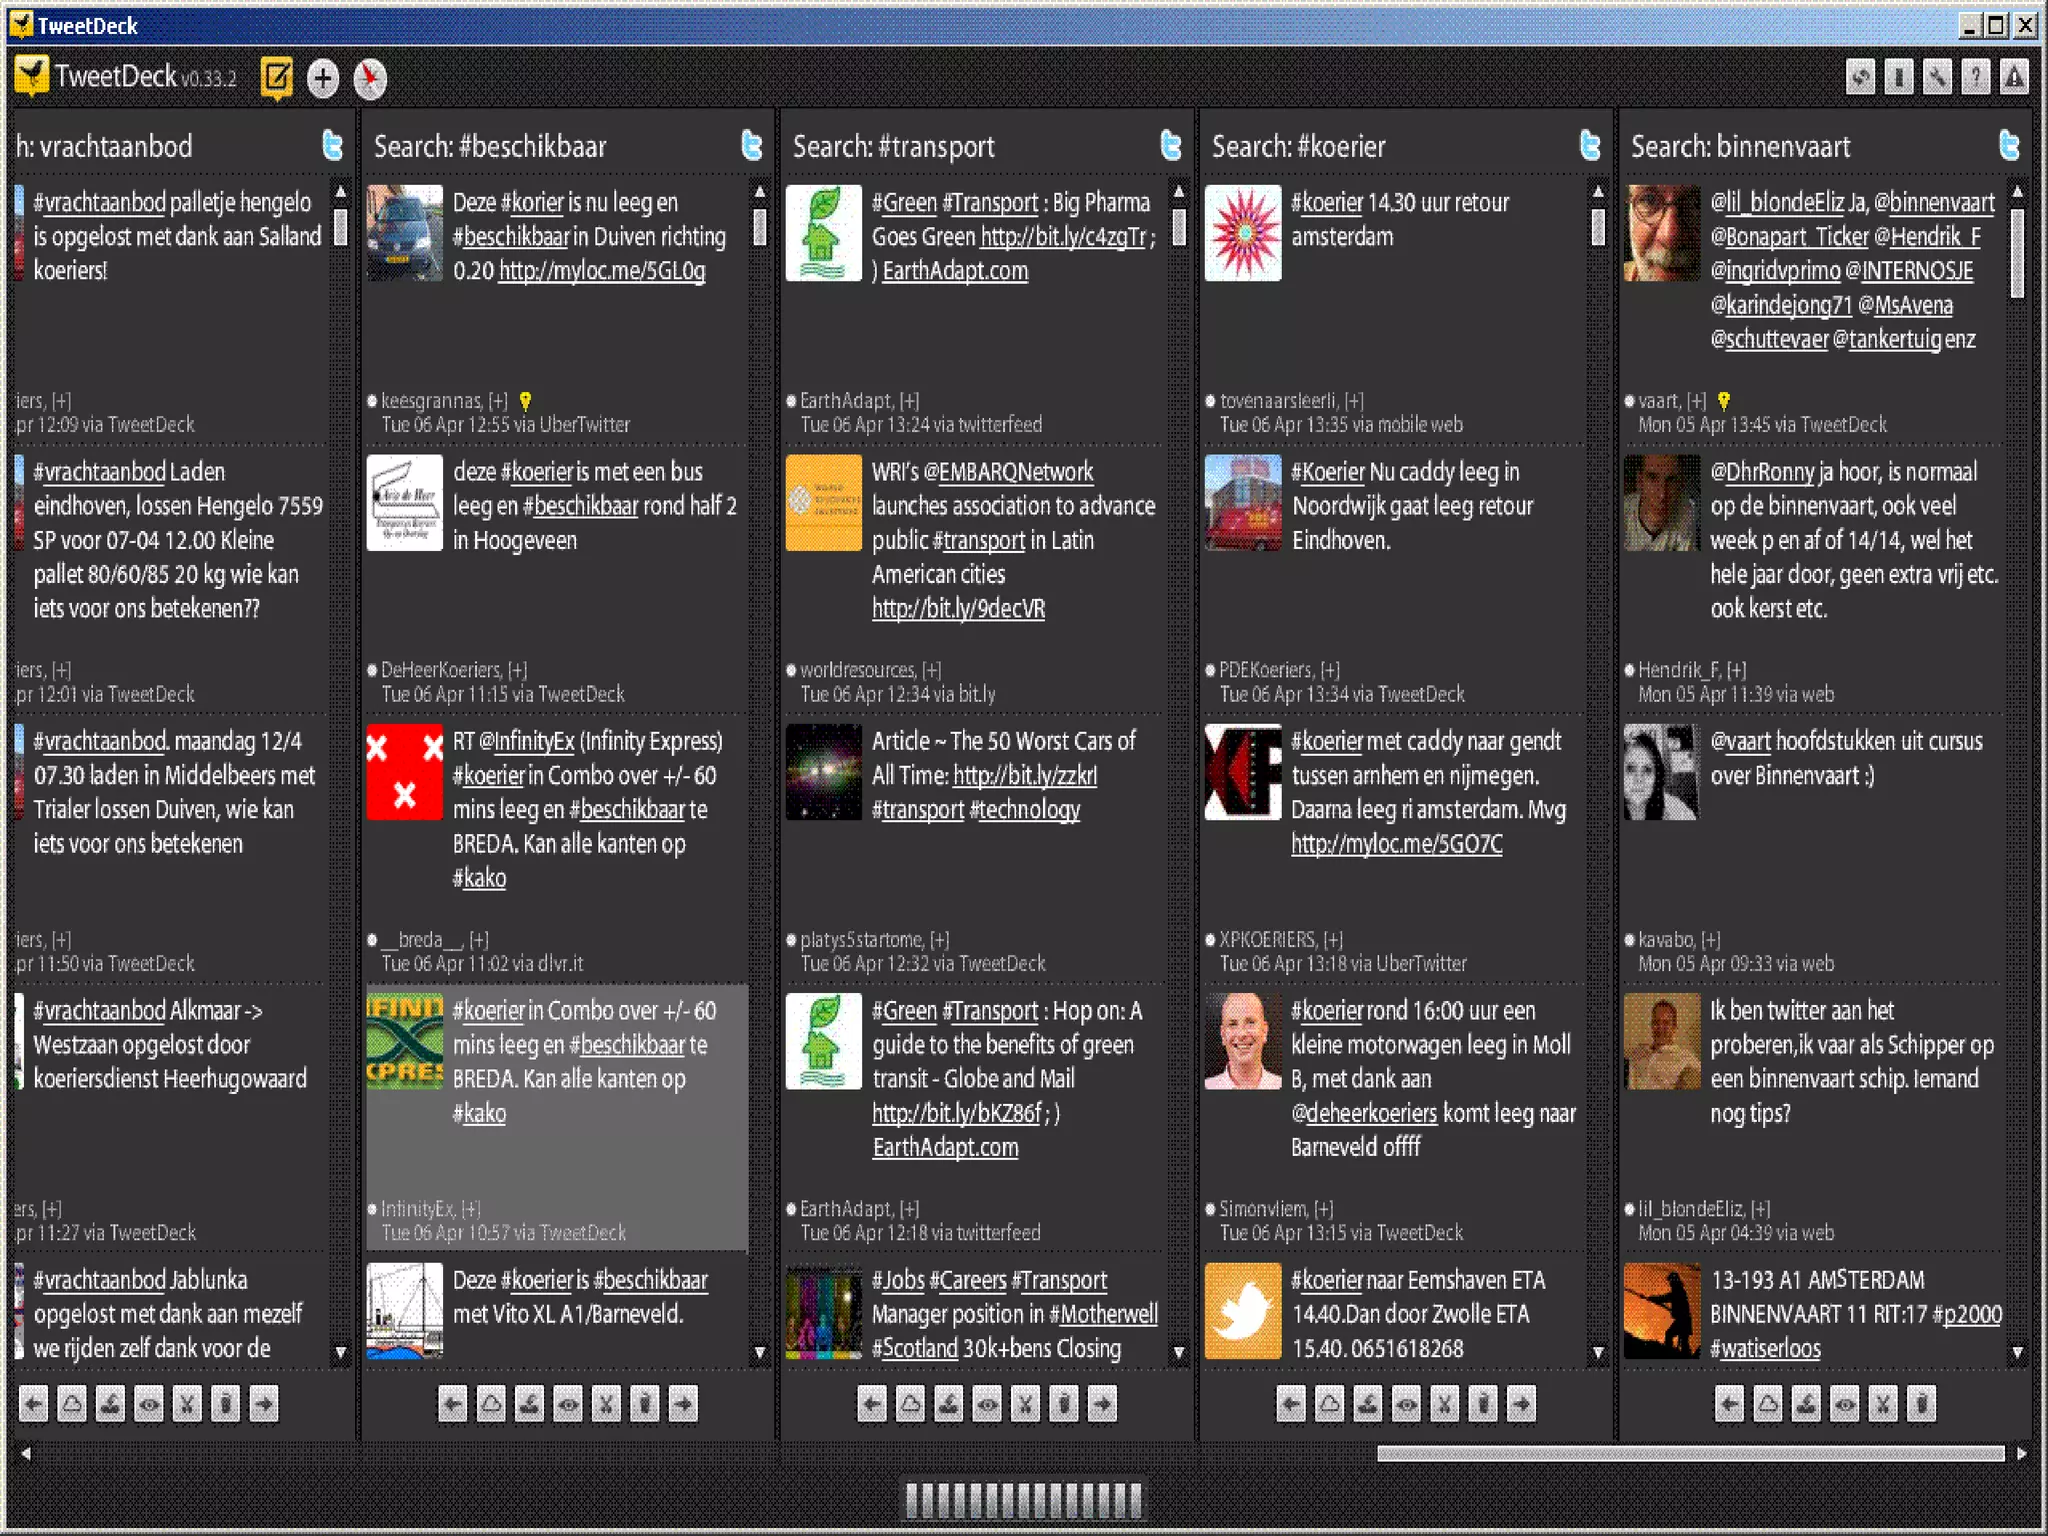Click trash icon under #beschikbaar column

point(645,1405)
